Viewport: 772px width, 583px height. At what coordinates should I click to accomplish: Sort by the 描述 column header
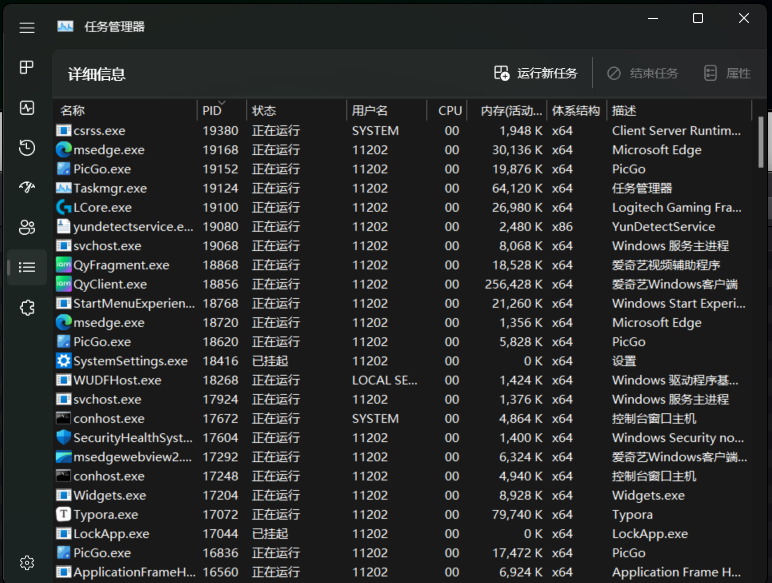tap(679, 110)
